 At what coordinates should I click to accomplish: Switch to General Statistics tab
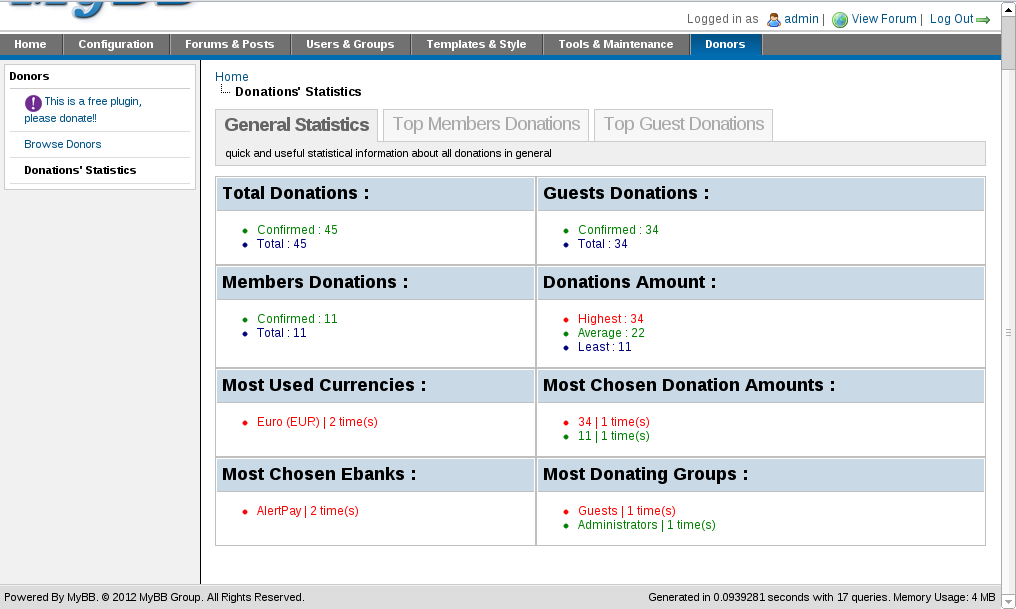[297, 124]
